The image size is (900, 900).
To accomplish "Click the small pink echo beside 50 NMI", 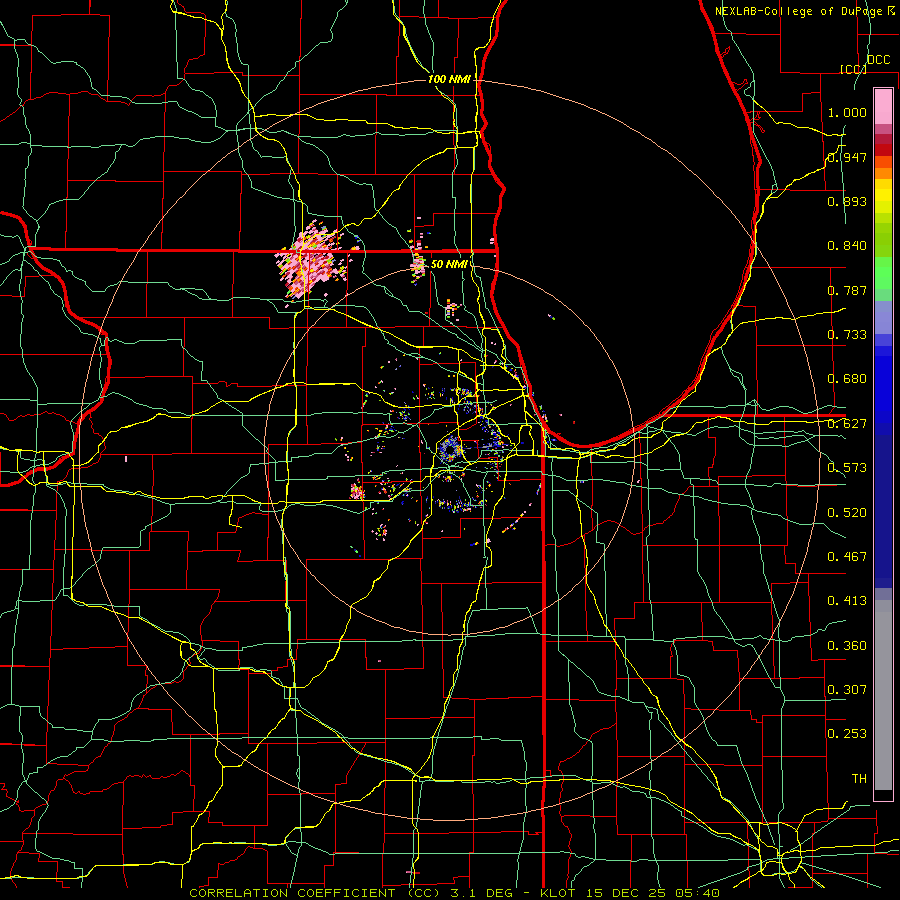I will pyautogui.click(x=418, y=267).
